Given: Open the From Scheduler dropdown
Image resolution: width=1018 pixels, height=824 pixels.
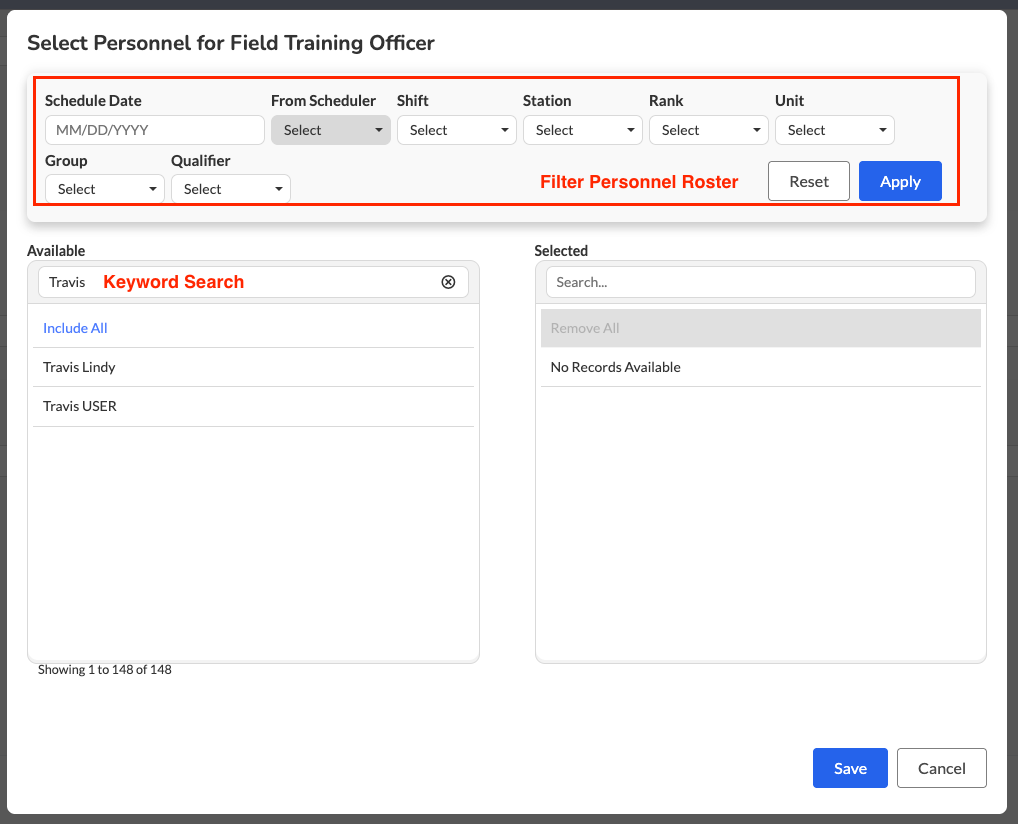Looking at the screenshot, I should click(x=330, y=130).
